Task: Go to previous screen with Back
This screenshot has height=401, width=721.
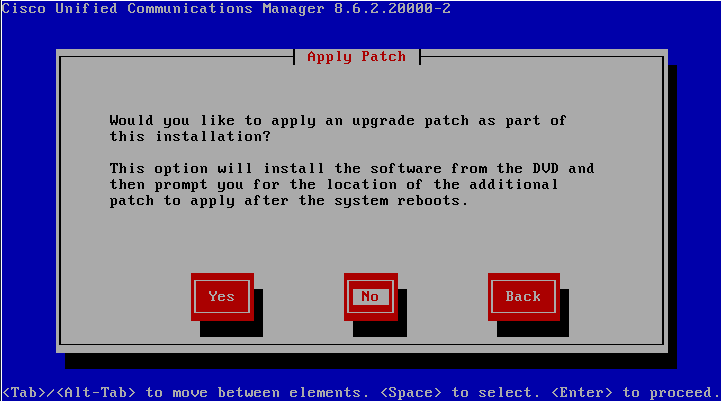Action: (523, 297)
